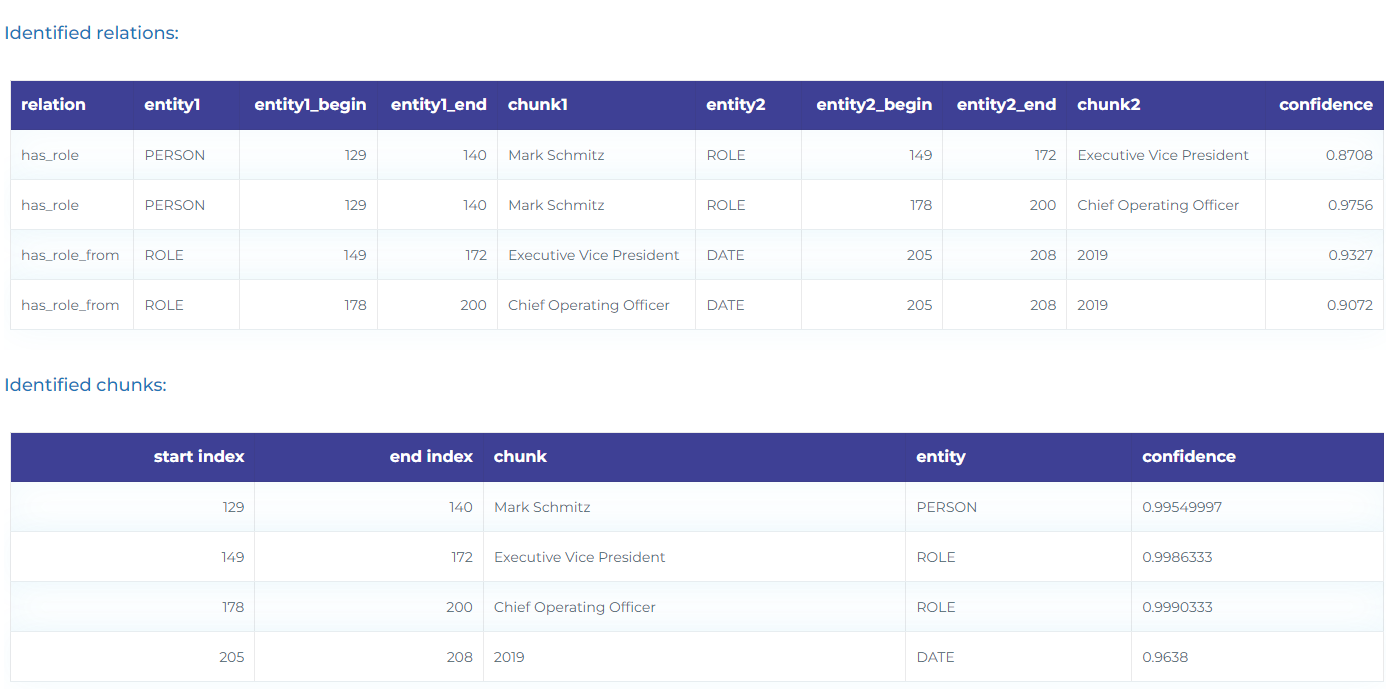This screenshot has width=1386, height=689.
Task: Select the 'Identified relations:' heading
Action: (91, 33)
